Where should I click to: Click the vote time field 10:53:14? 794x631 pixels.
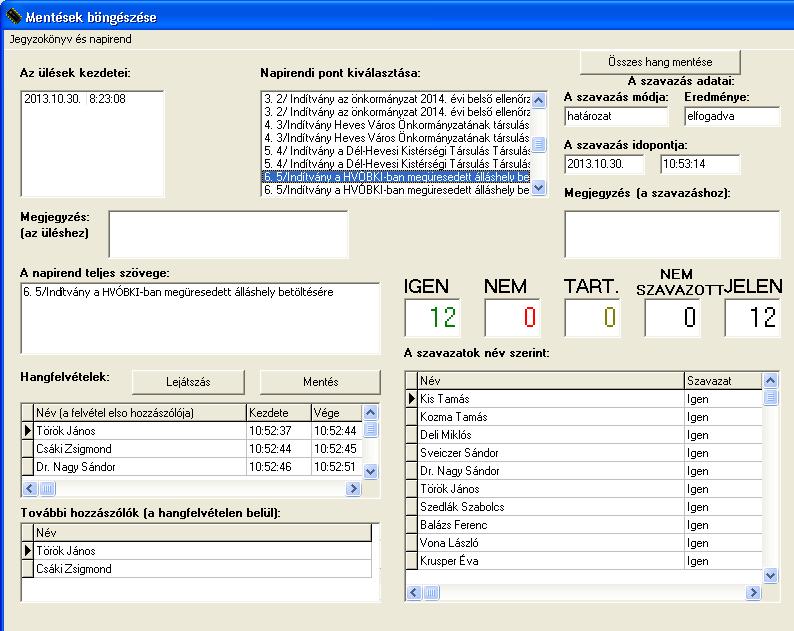click(x=700, y=164)
